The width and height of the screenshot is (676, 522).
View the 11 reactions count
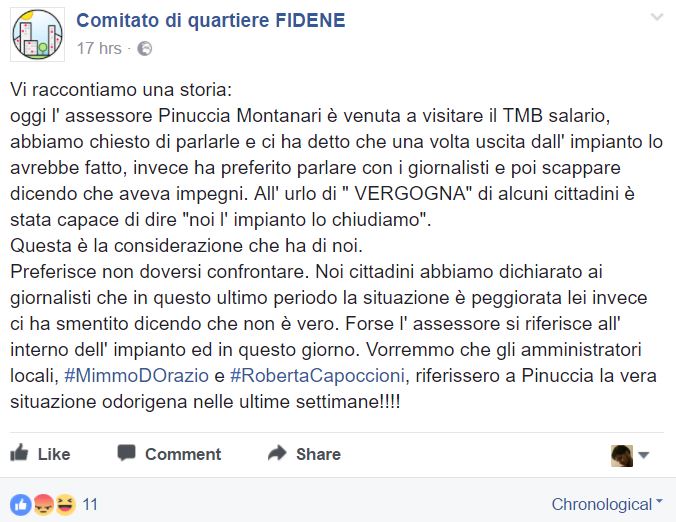coord(90,504)
